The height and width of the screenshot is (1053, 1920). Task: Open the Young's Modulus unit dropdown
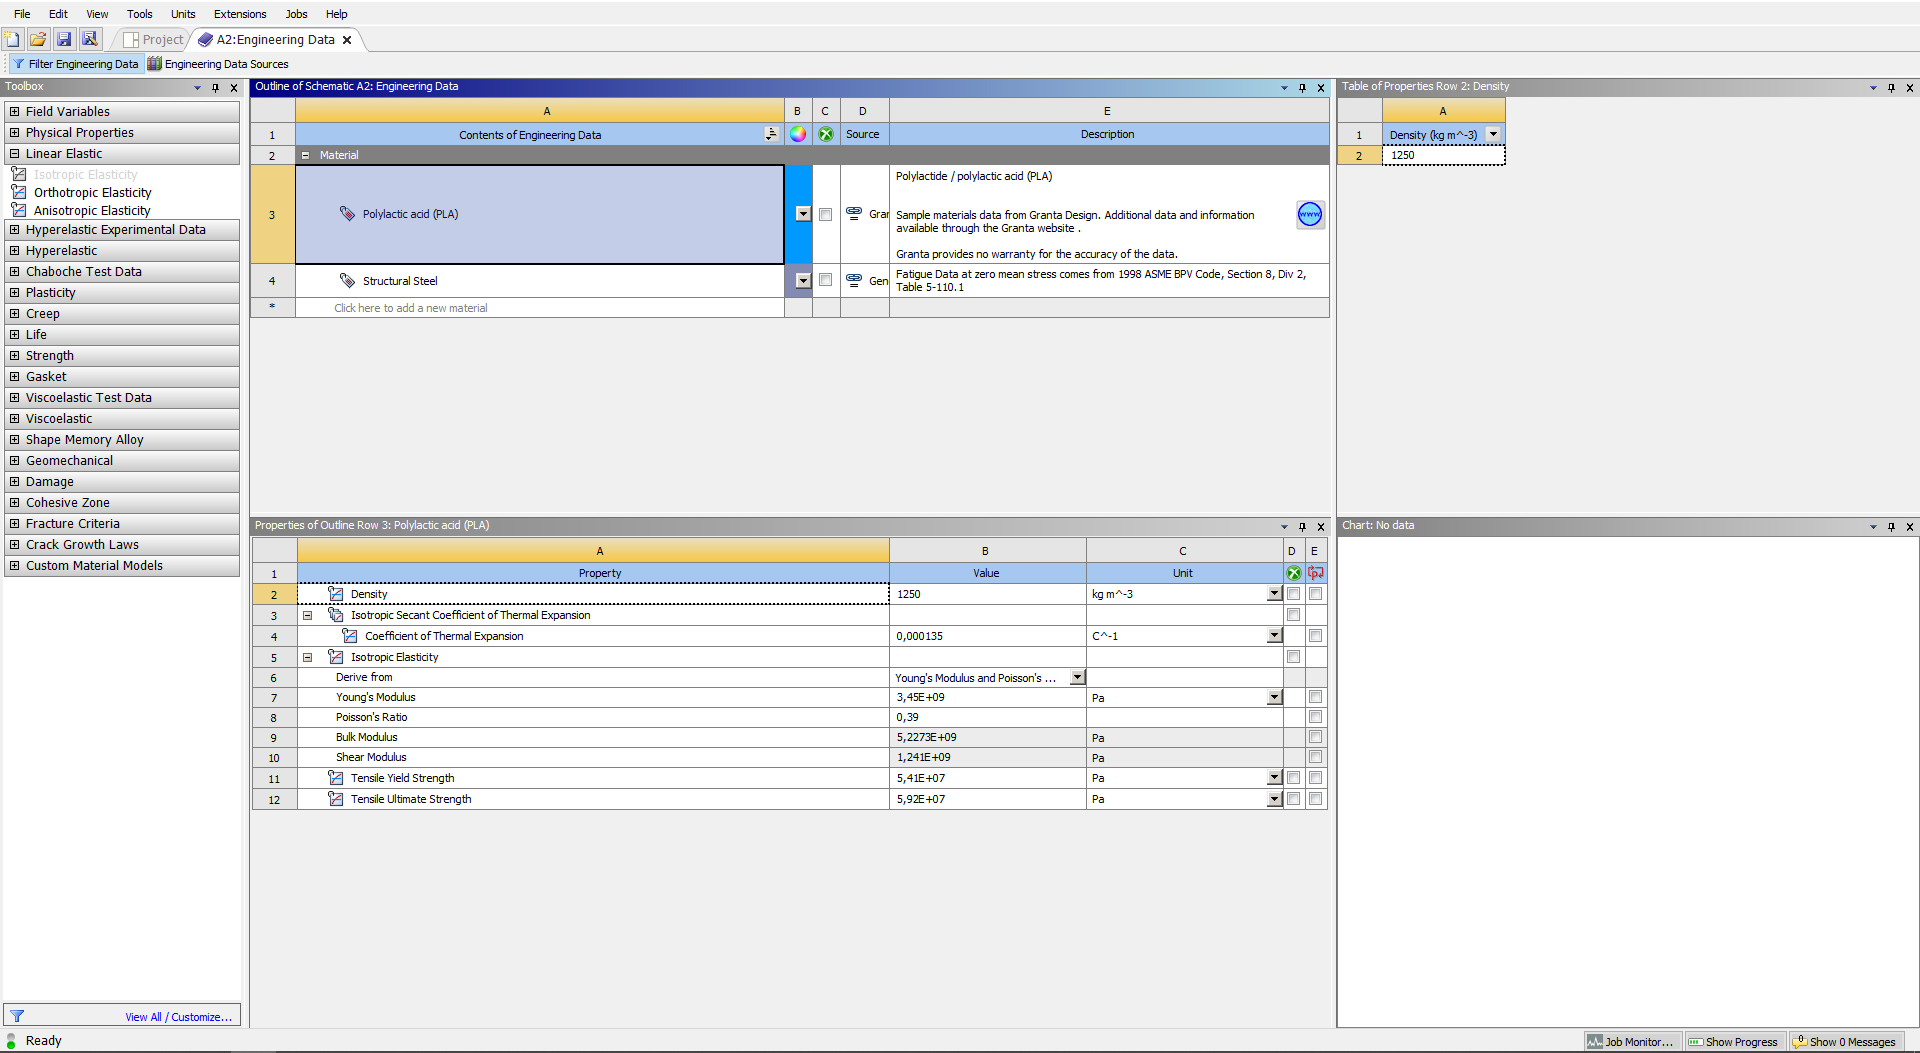[x=1274, y=698]
